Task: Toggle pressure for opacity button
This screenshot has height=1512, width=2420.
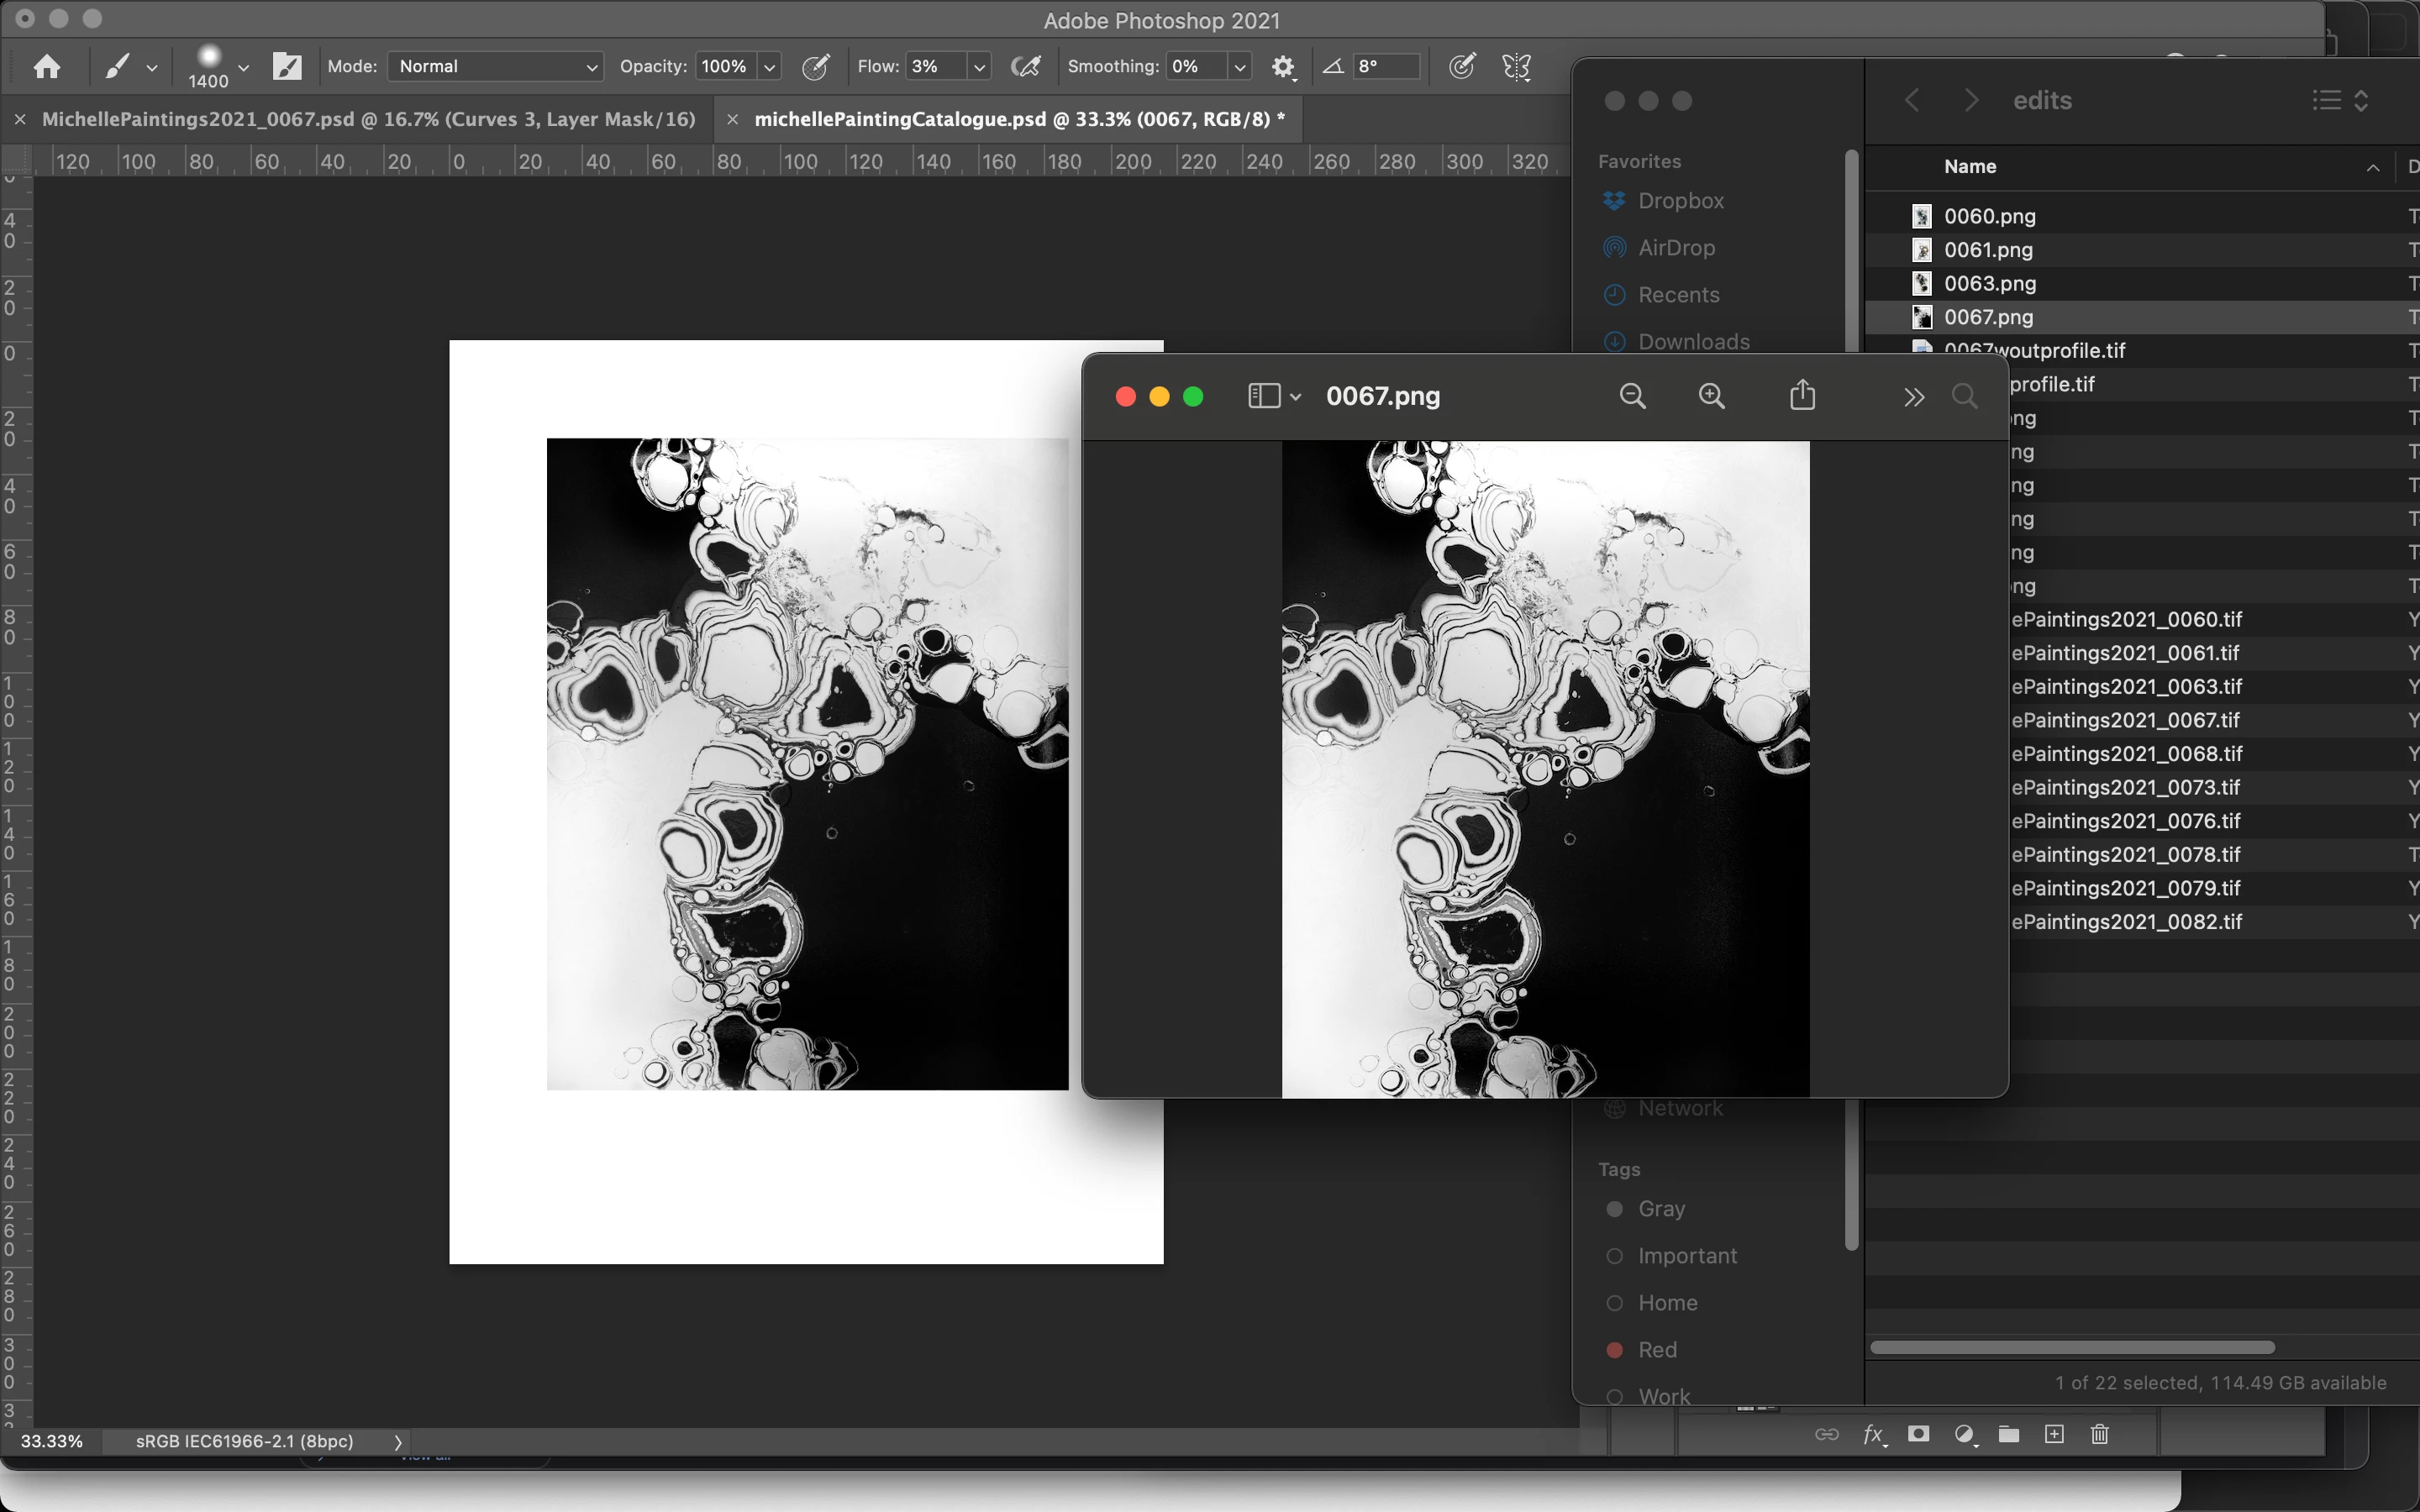Action: (816, 67)
